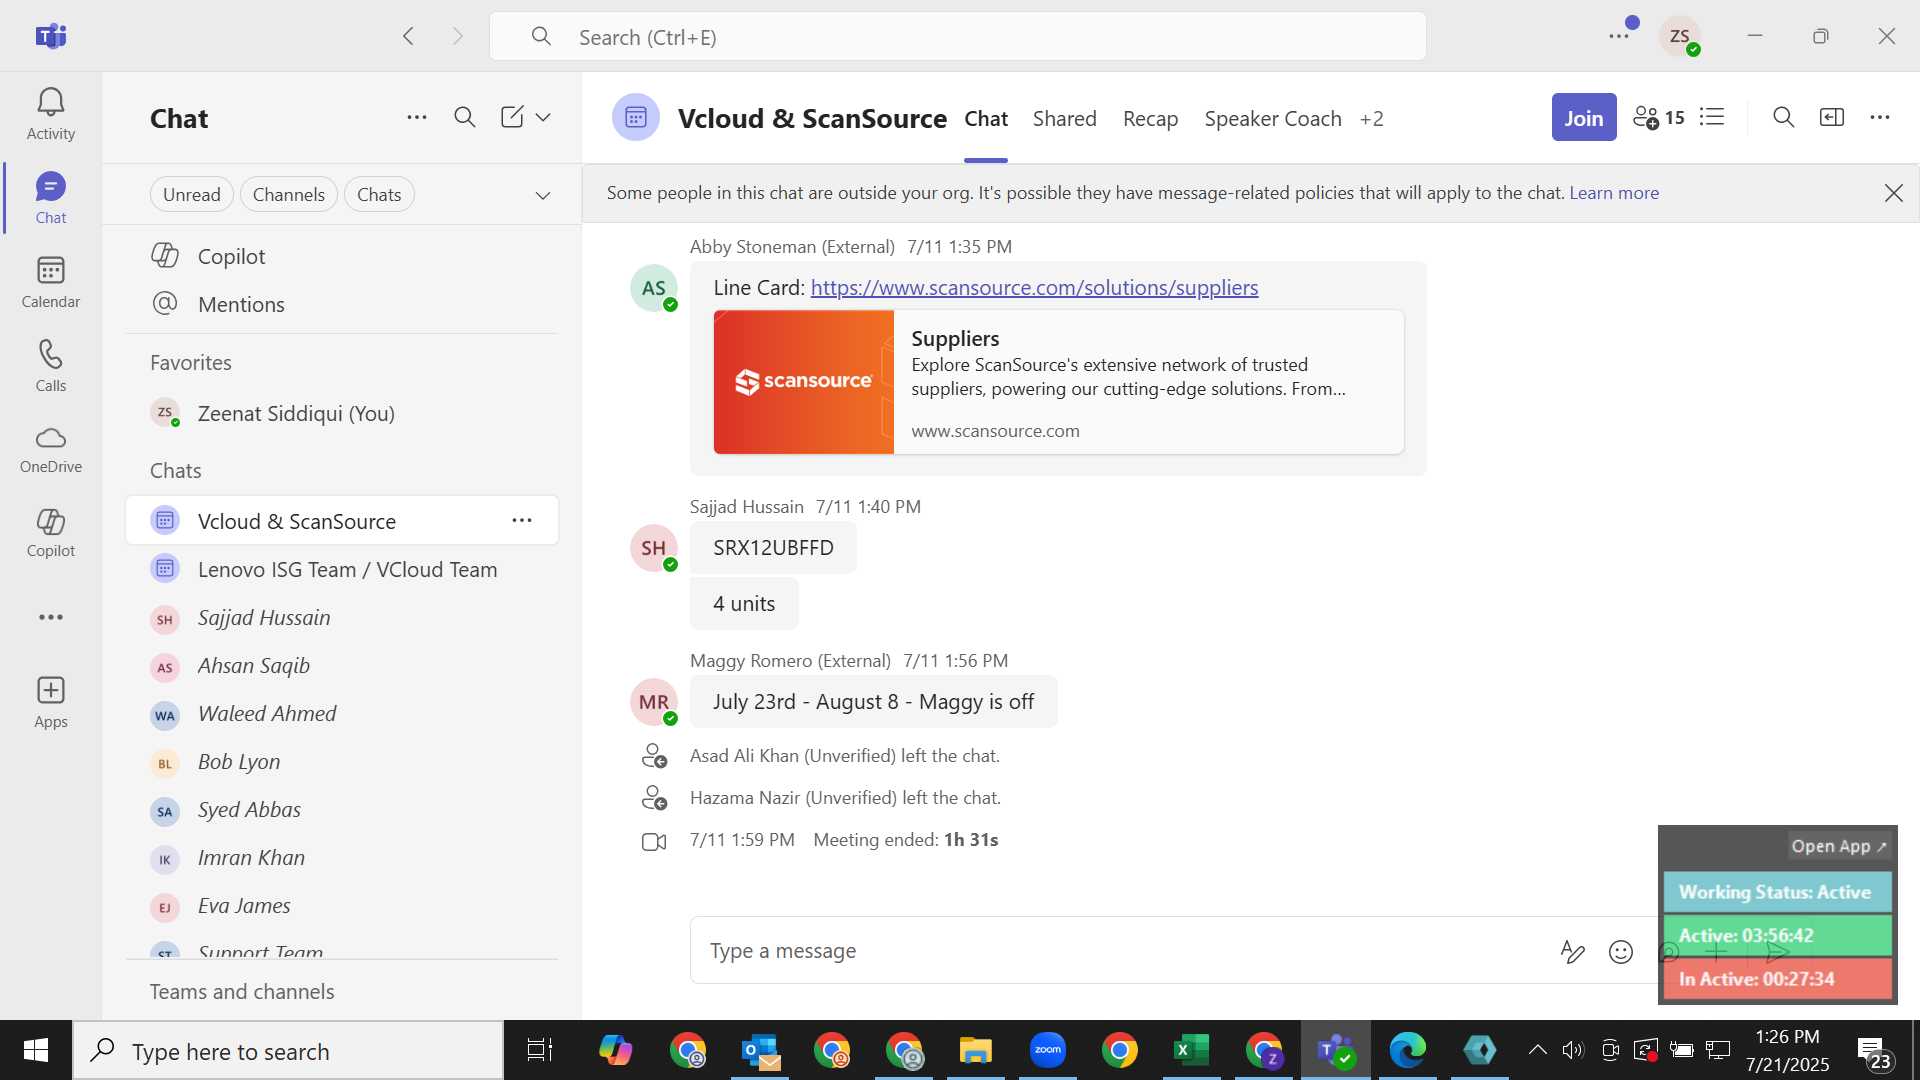Open the Chat section in sidebar
The image size is (1920, 1080).
[x=51, y=198]
